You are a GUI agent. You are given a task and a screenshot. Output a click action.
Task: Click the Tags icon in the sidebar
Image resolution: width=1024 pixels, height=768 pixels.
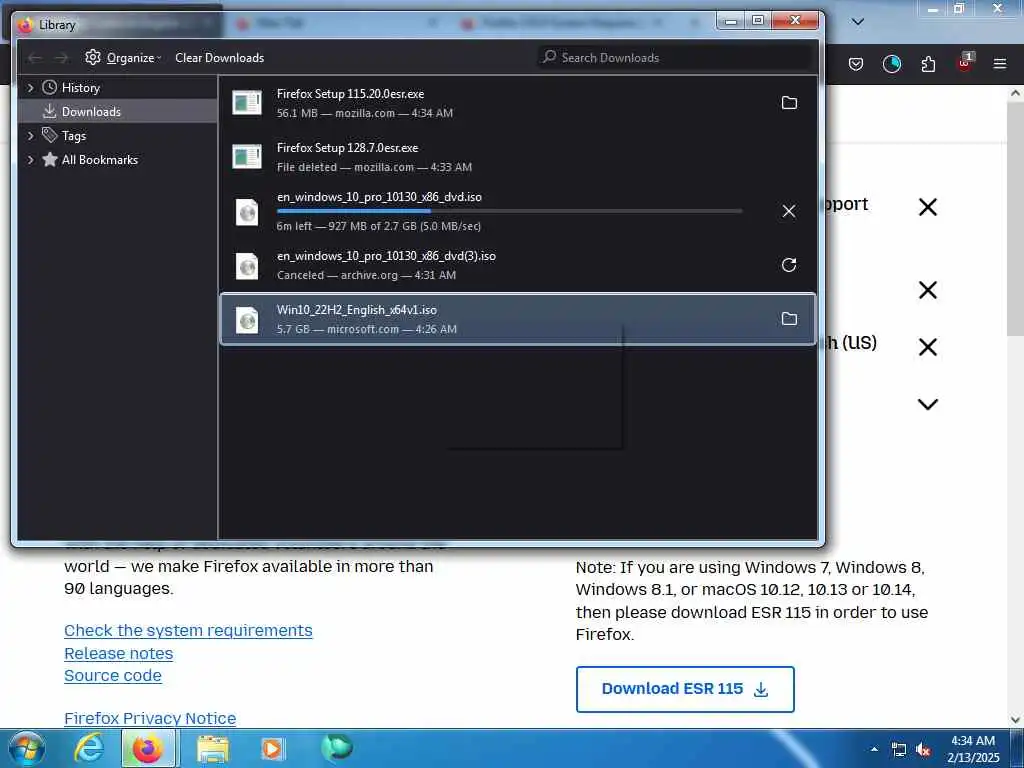point(50,135)
